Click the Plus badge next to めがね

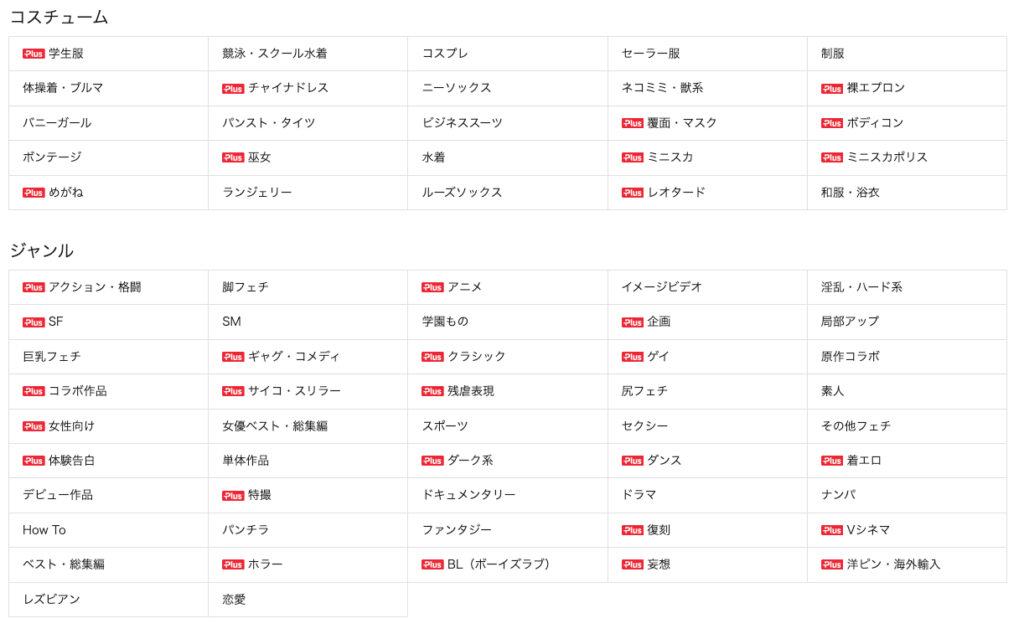click(33, 193)
